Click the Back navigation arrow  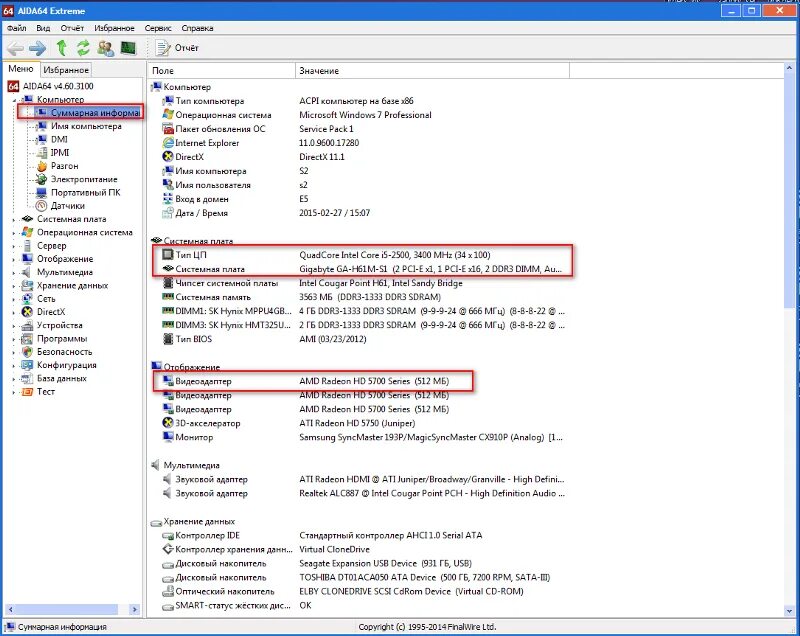point(15,48)
